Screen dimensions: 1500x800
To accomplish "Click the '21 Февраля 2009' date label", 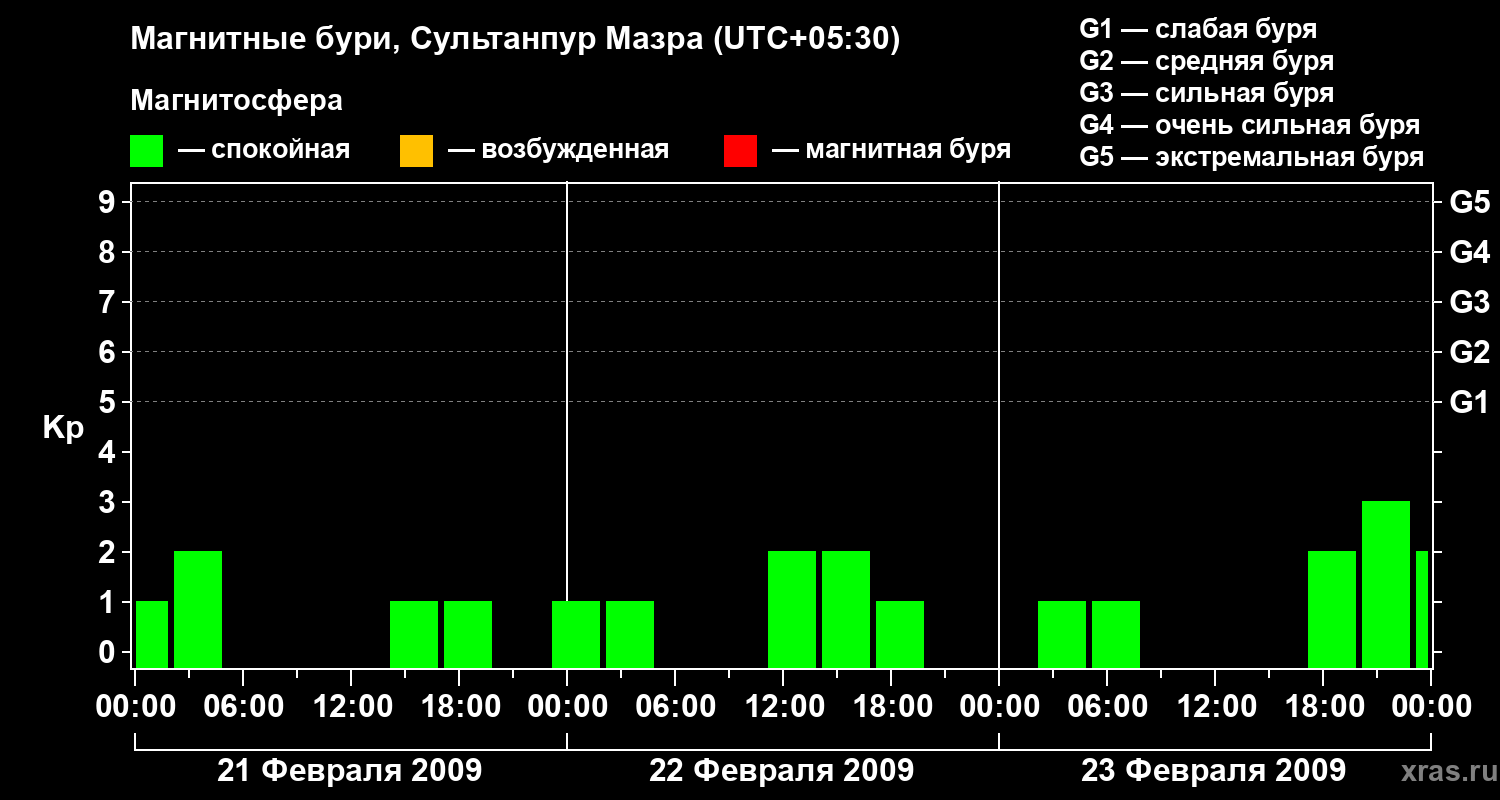I will click(x=350, y=771).
